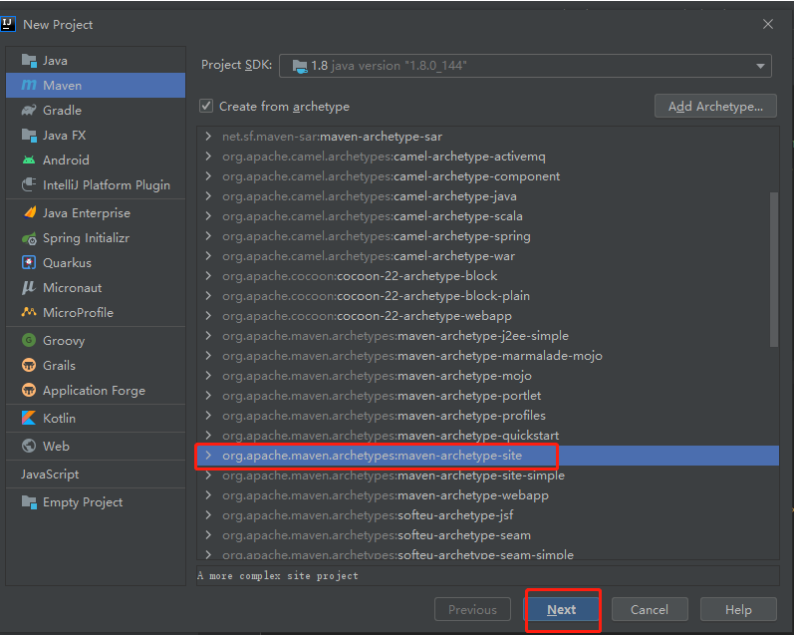Select maven-archetype-marmalade-mojo row

(x=488, y=355)
